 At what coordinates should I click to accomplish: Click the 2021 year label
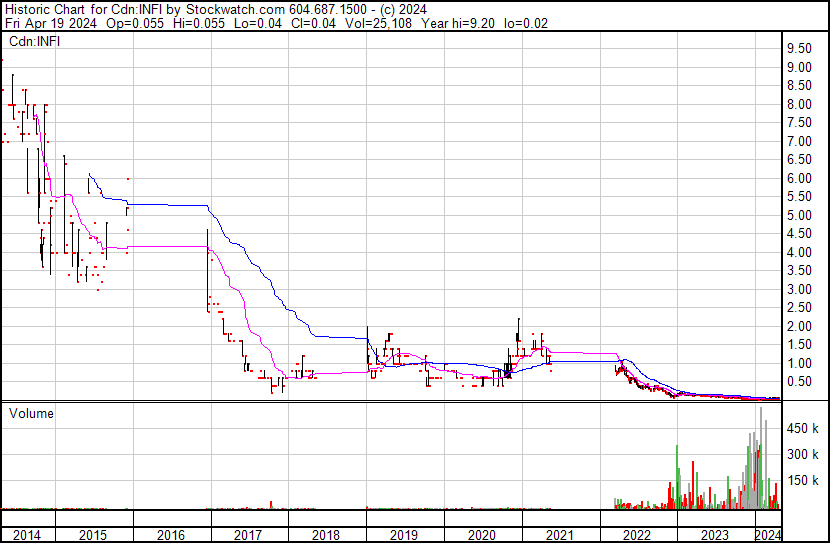(x=560, y=535)
